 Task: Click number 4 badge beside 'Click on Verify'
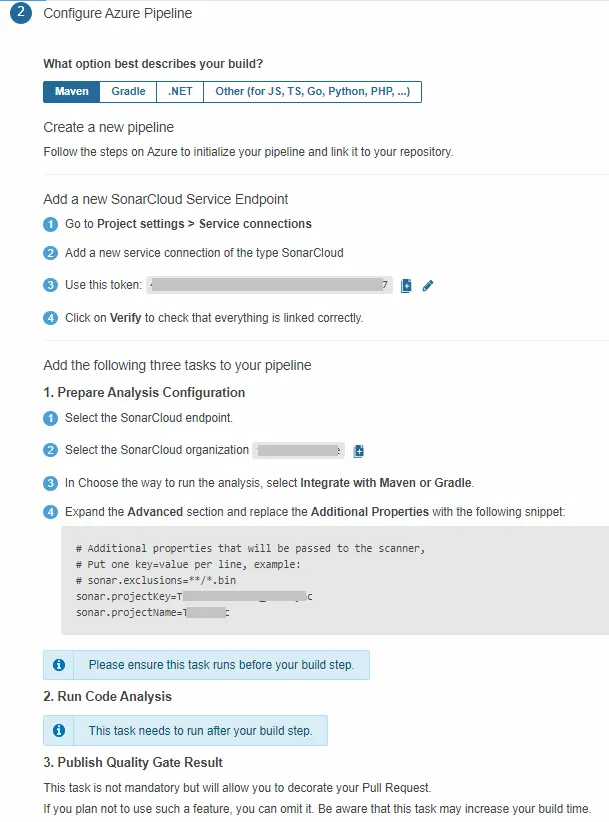pyautogui.click(x=51, y=318)
